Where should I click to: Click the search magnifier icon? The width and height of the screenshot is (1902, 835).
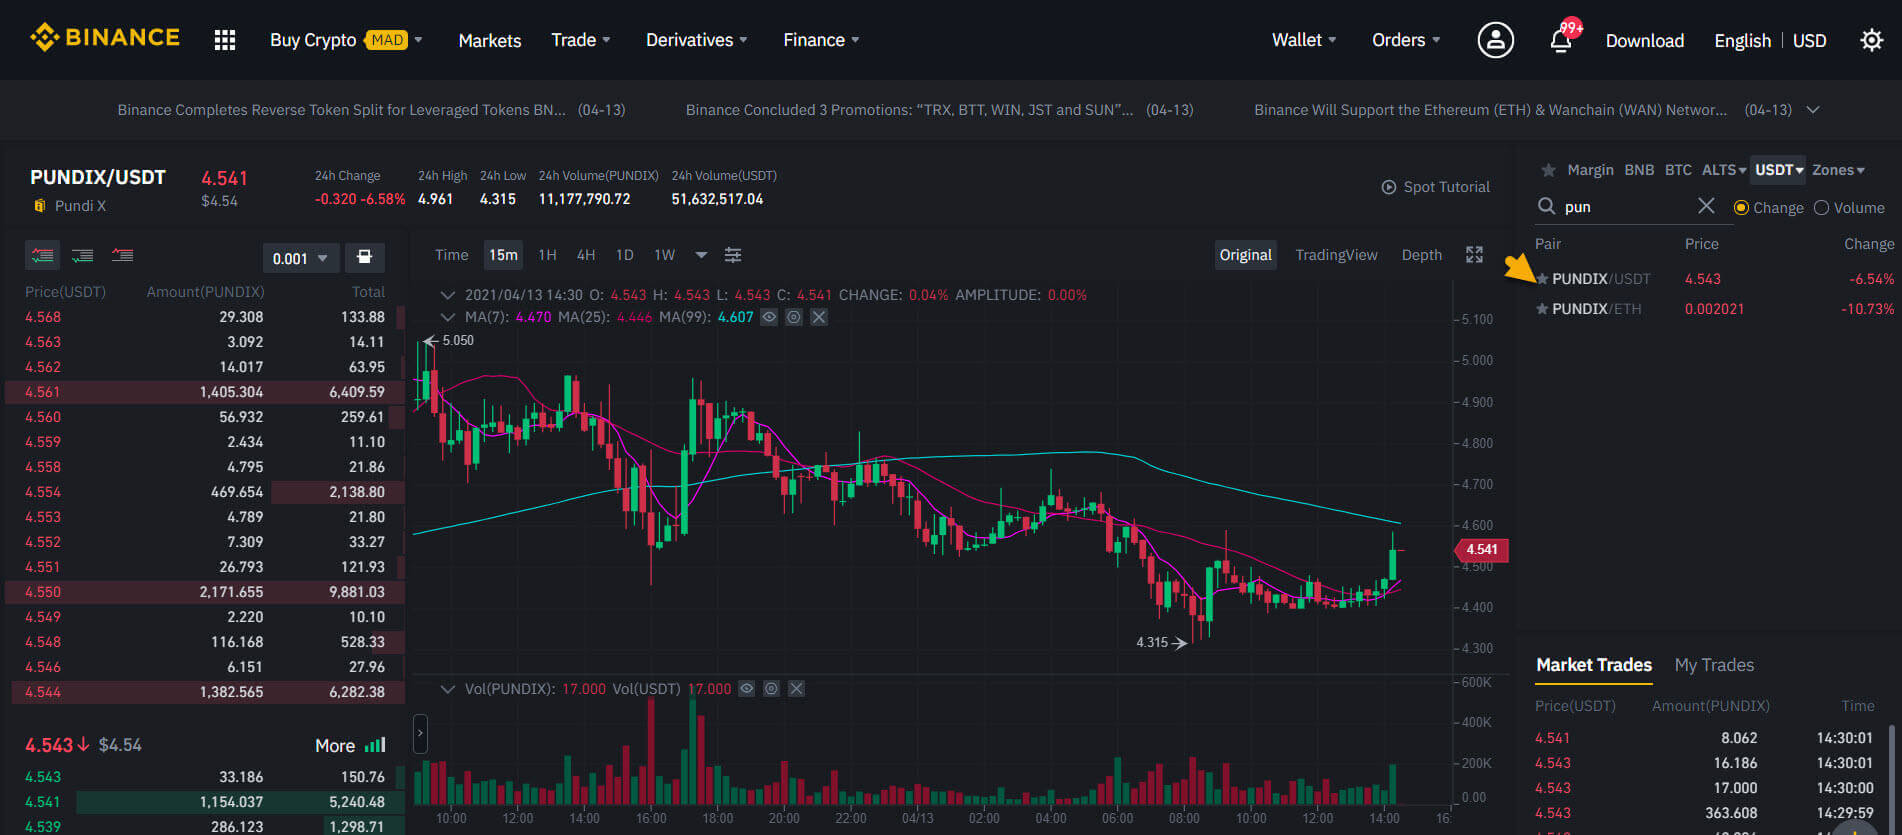coord(1546,206)
